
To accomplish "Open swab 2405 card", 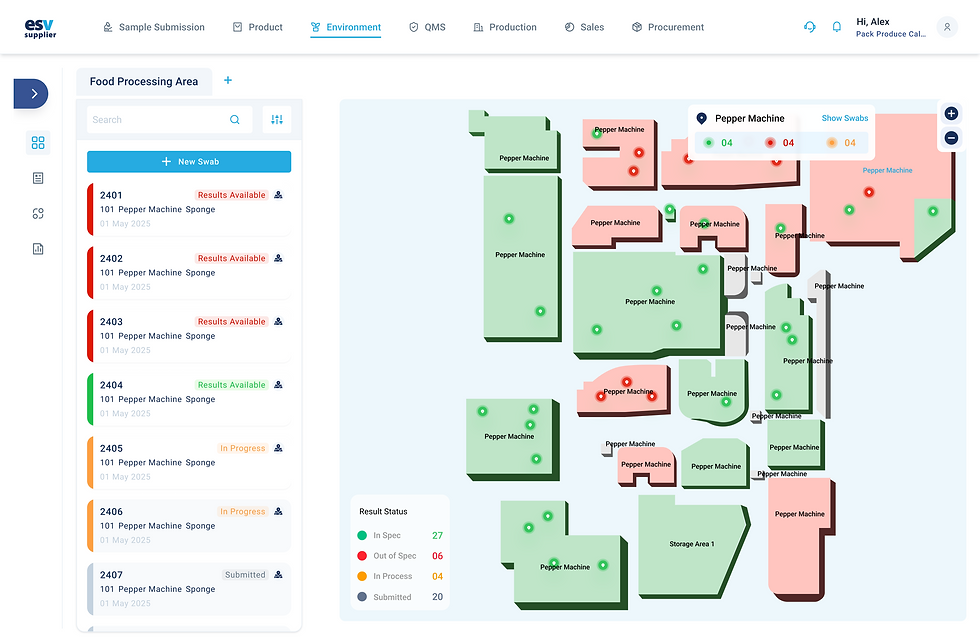I will tap(189, 463).
